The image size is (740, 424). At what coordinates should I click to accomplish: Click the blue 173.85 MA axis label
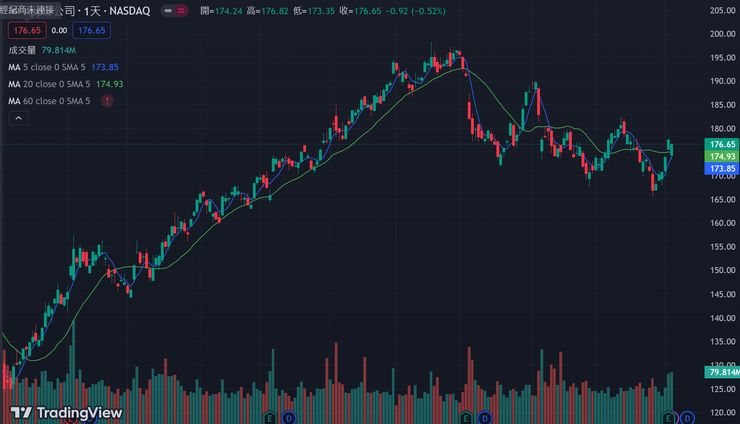click(x=722, y=169)
